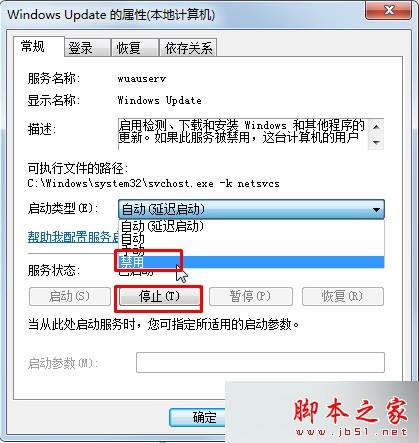Open the 依存关系 tab
This screenshot has height=443, width=419.
pos(188,47)
